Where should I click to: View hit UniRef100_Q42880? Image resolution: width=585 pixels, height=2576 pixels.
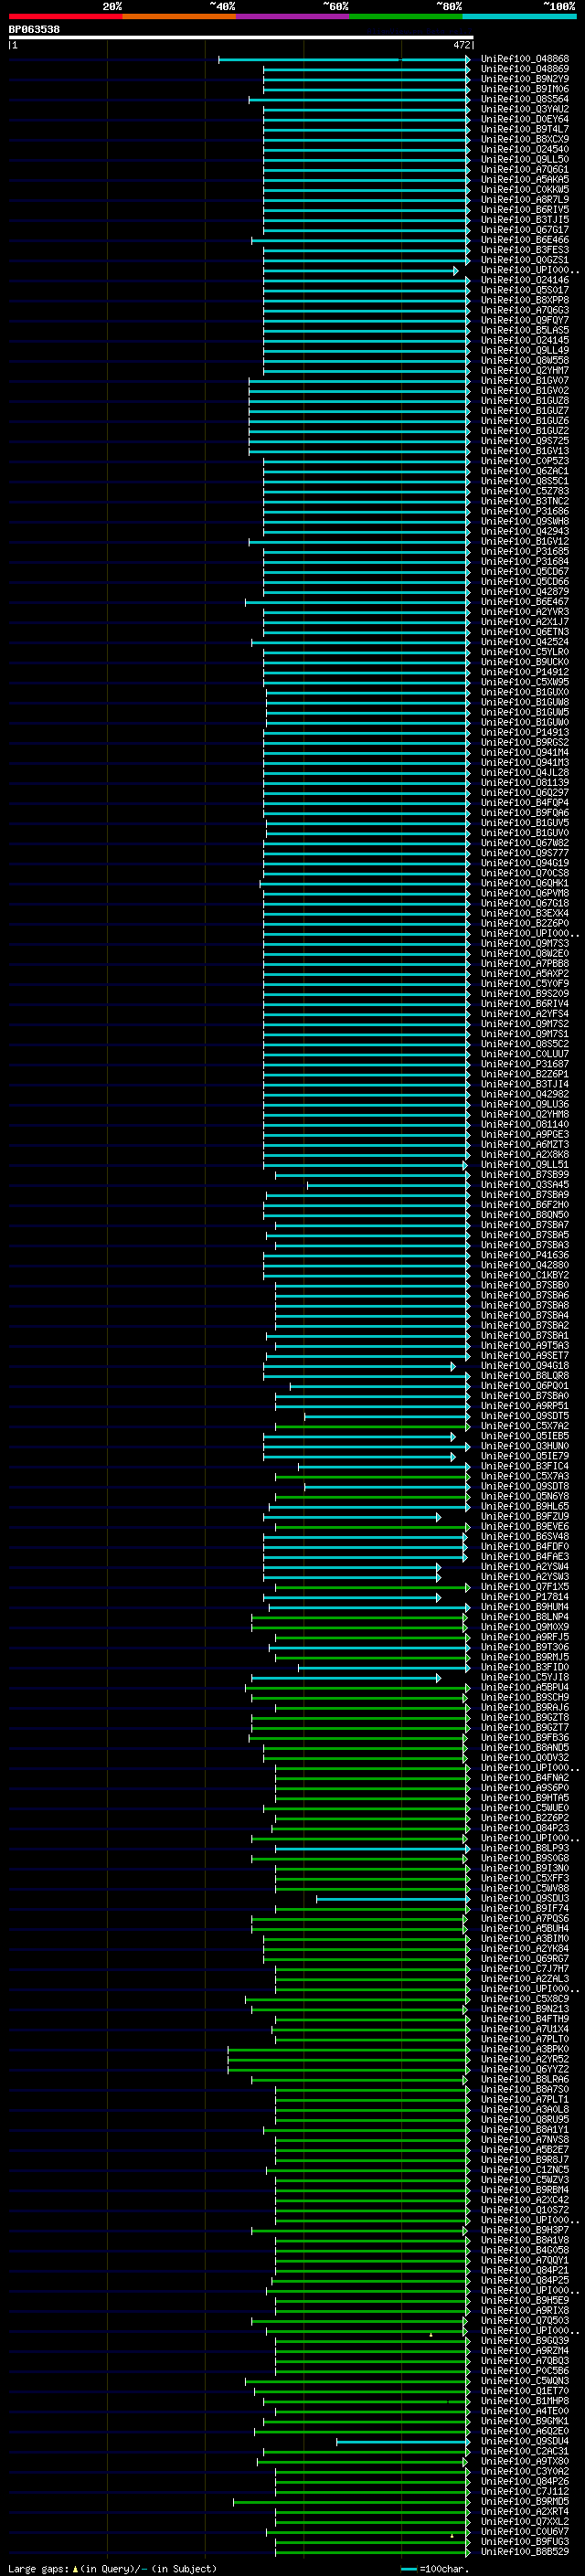[x=524, y=1264]
